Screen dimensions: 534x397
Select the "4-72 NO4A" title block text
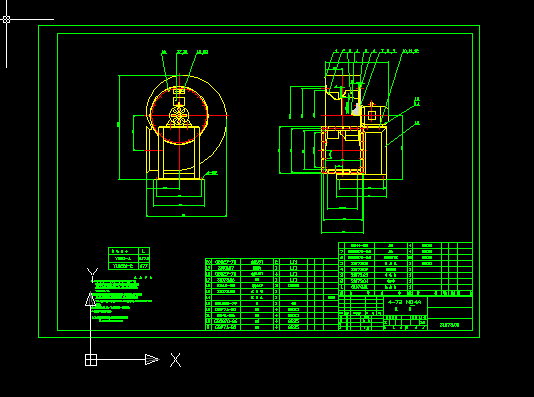405,302
